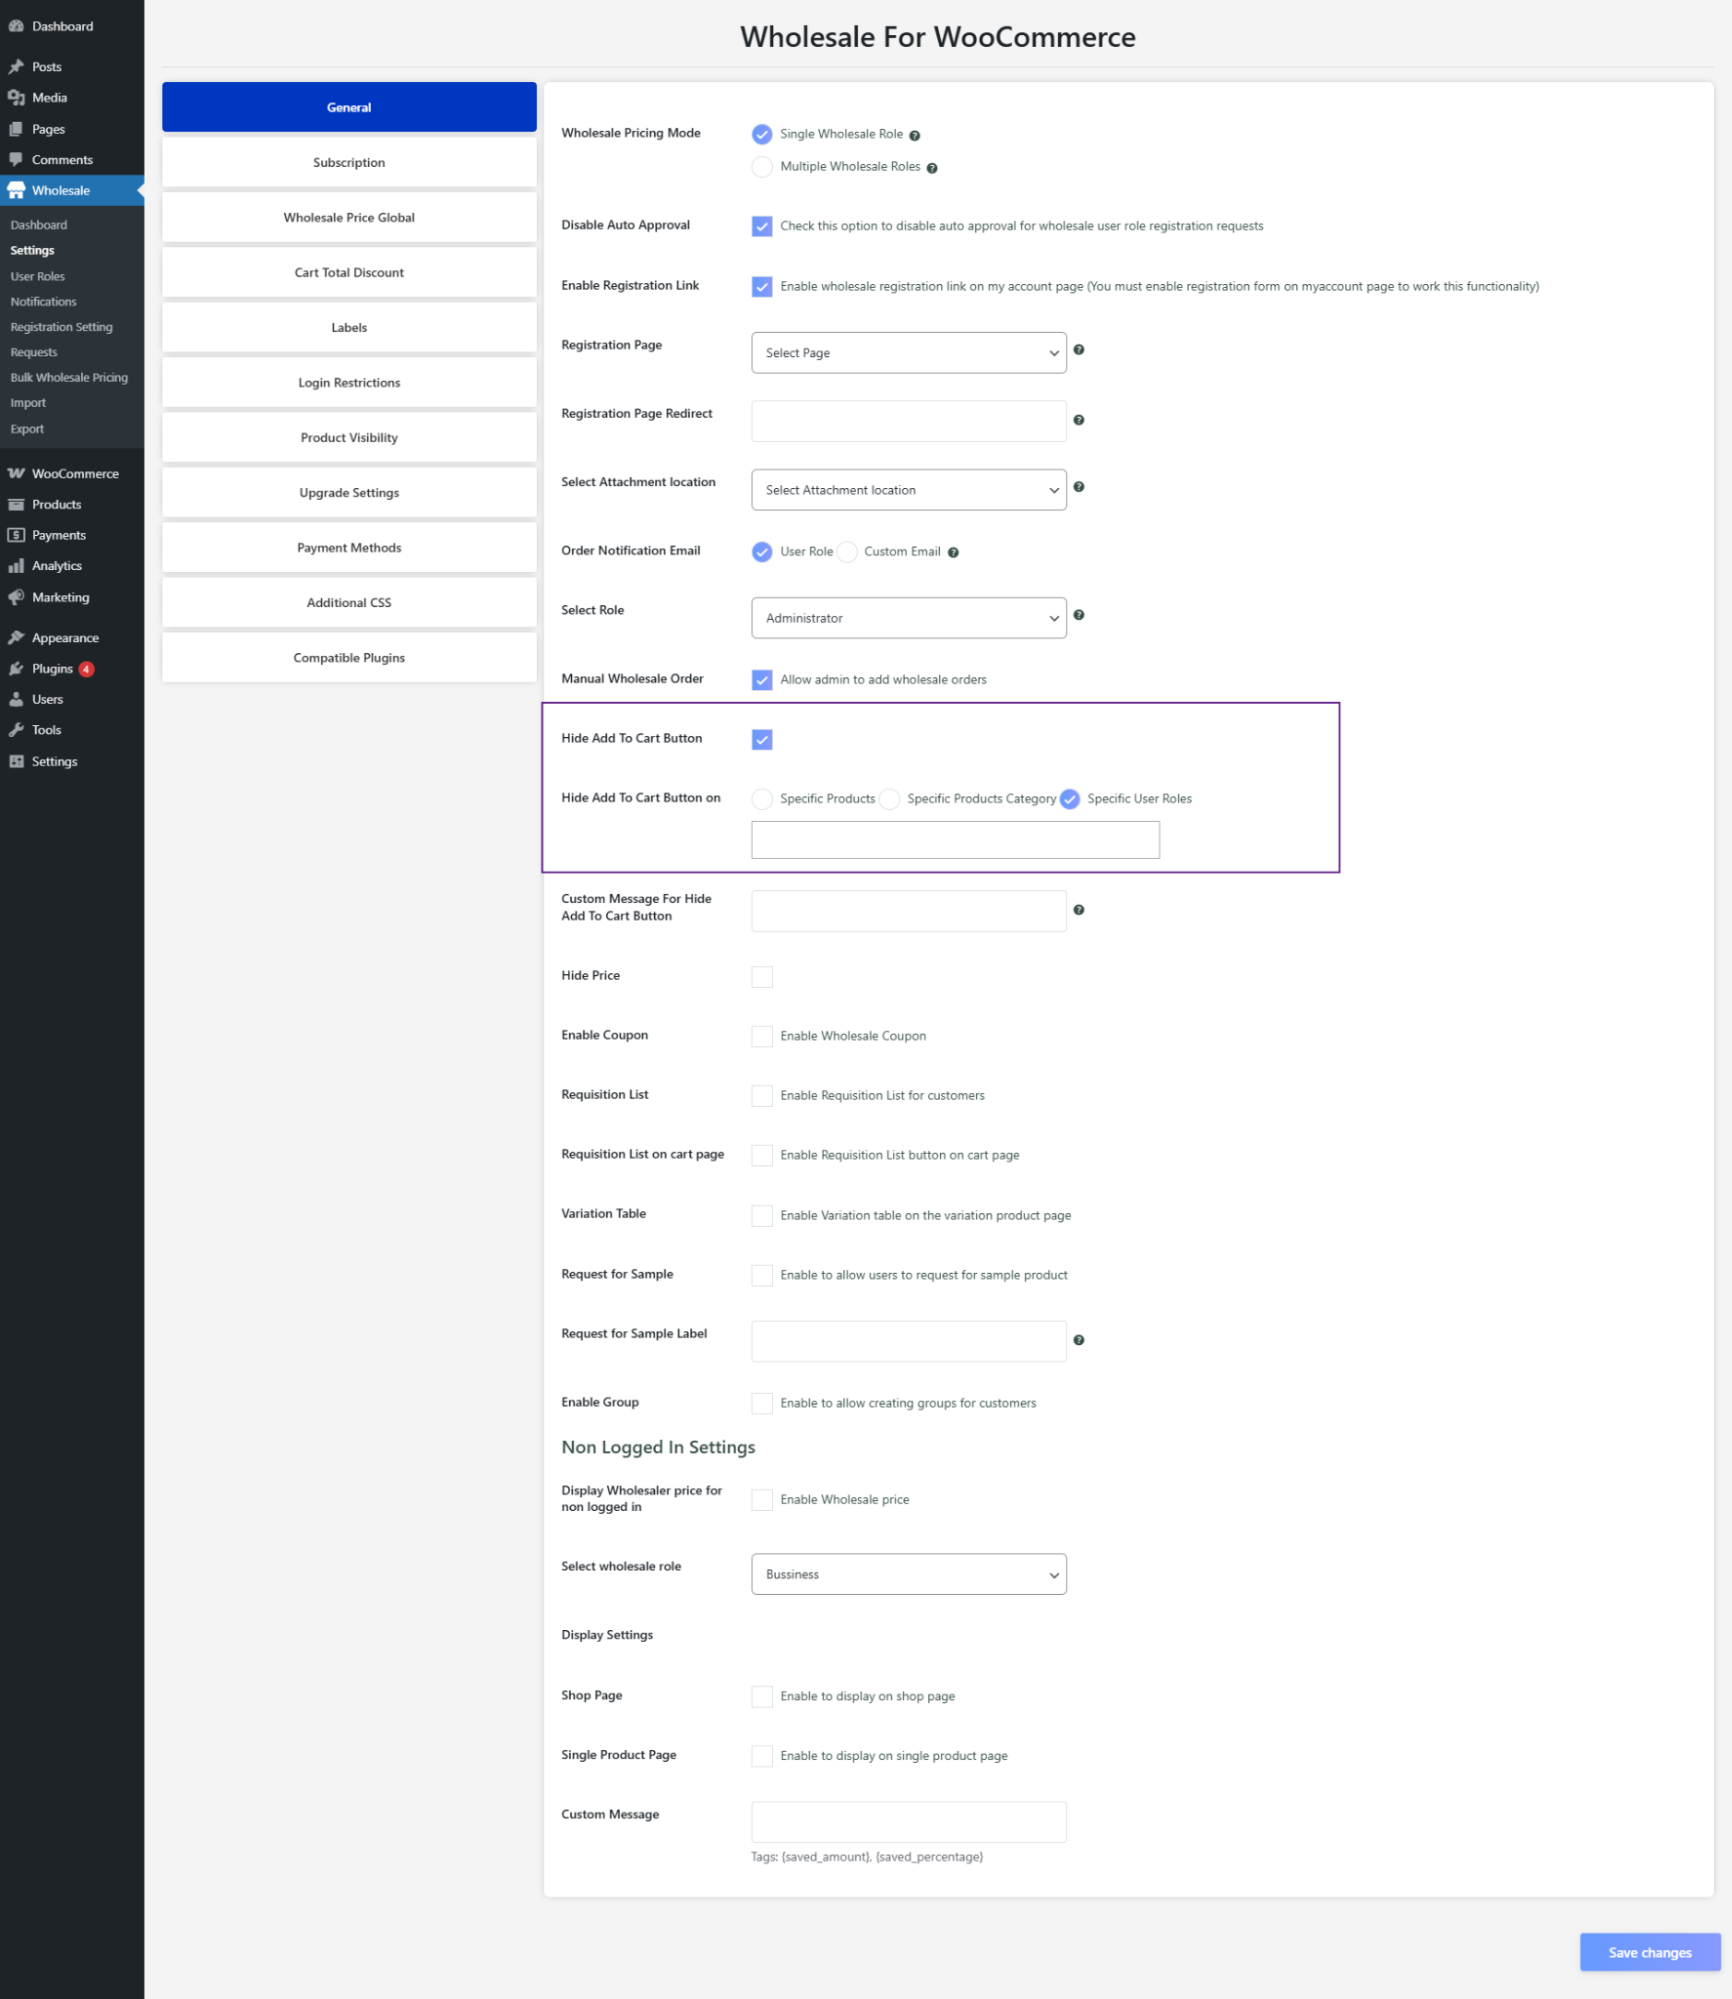Open the Import submenu link
The width and height of the screenshot is (1732, 1999).
click(x=28, y=403)
